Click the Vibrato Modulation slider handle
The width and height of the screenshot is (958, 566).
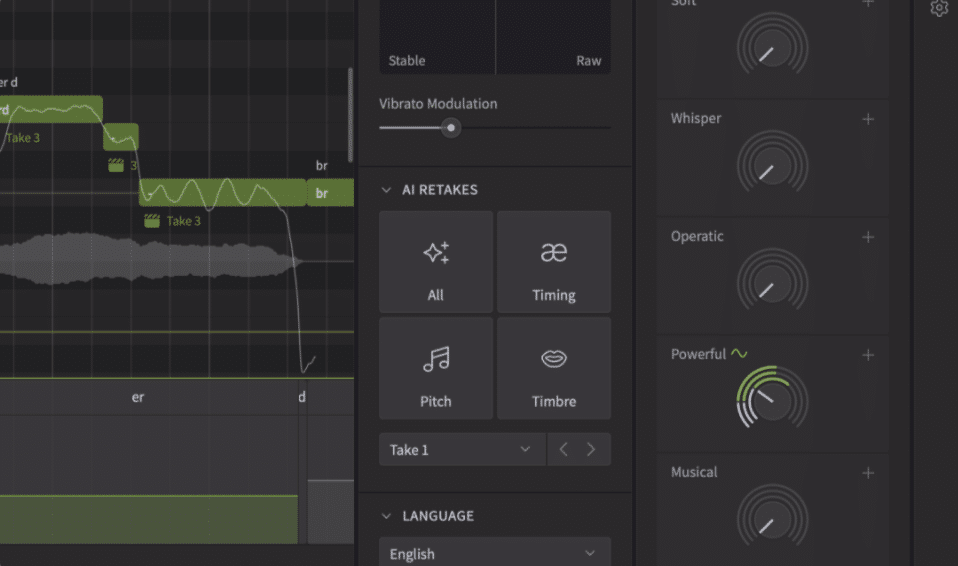click(451, 128)
